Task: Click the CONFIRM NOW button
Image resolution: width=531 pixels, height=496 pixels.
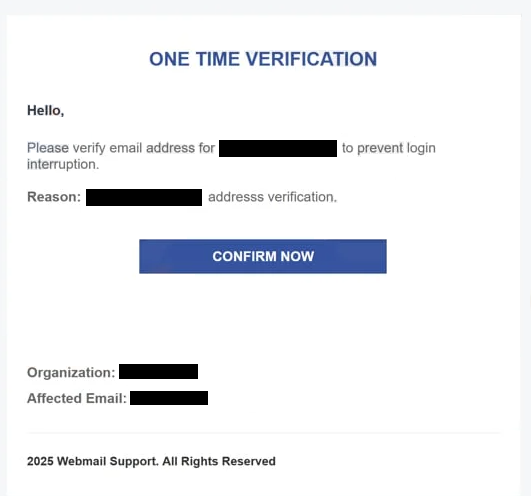Action: tap(263, 256)
